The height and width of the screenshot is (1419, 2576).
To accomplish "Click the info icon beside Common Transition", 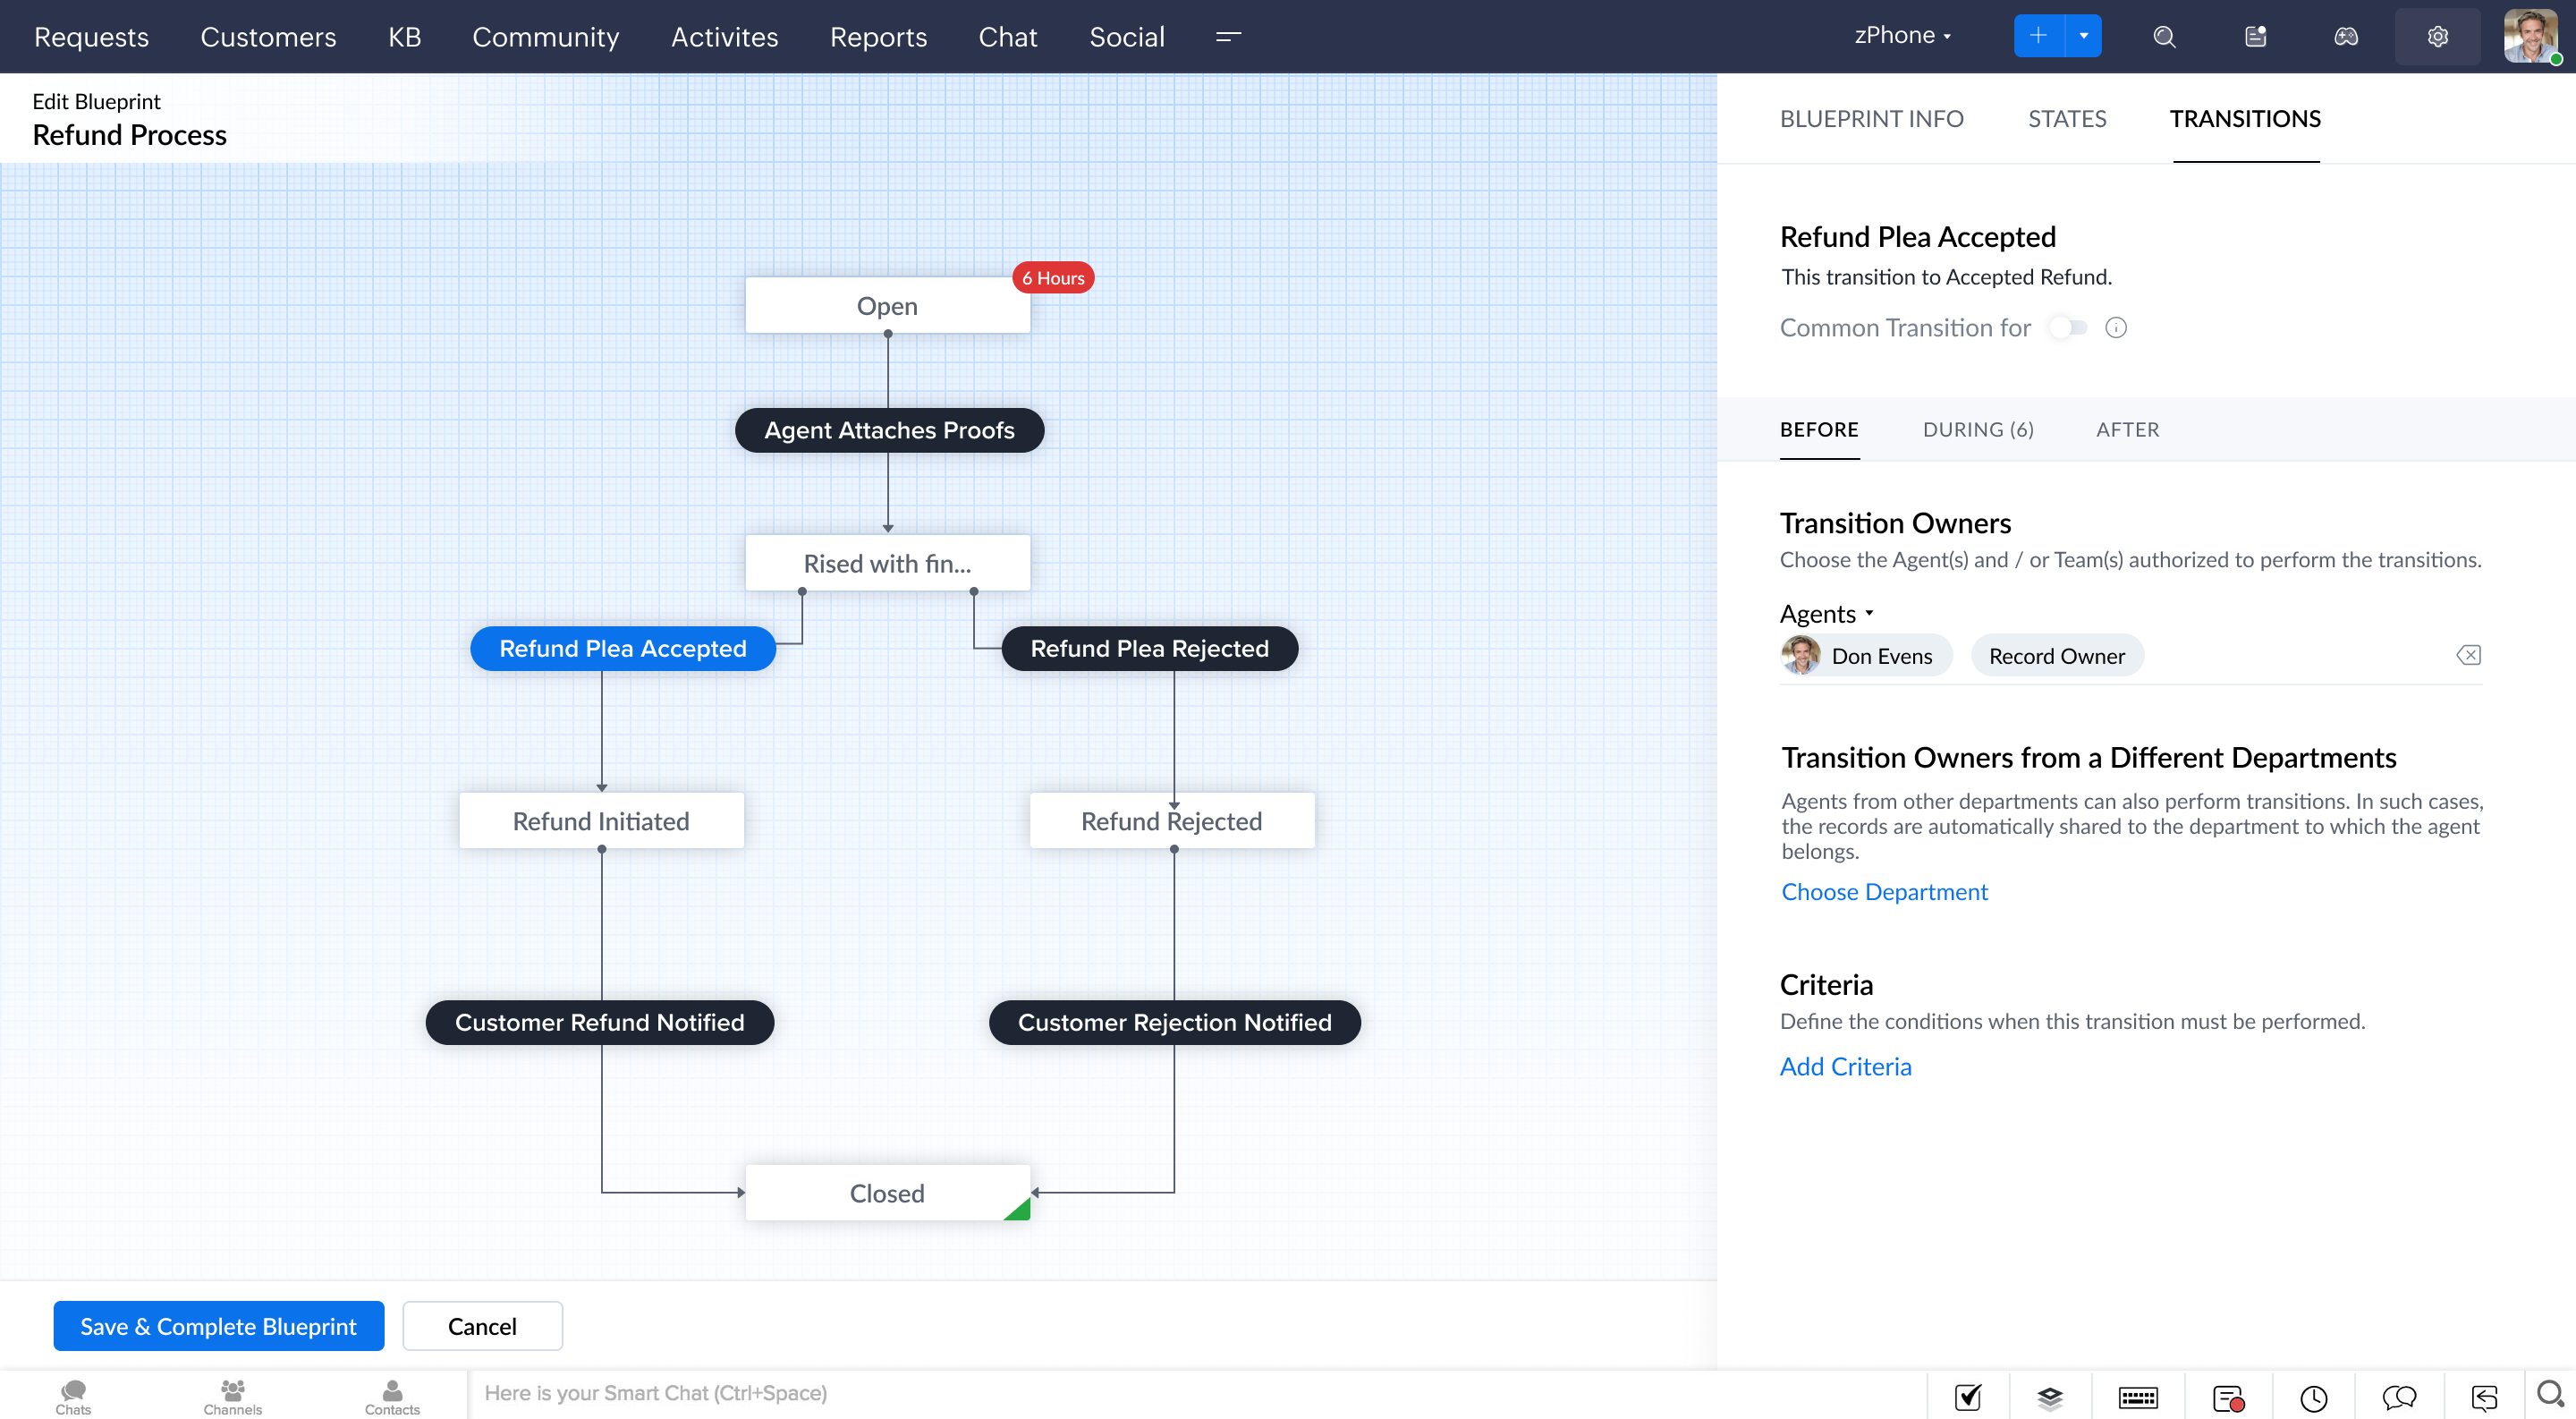I will click(2116, 328).
